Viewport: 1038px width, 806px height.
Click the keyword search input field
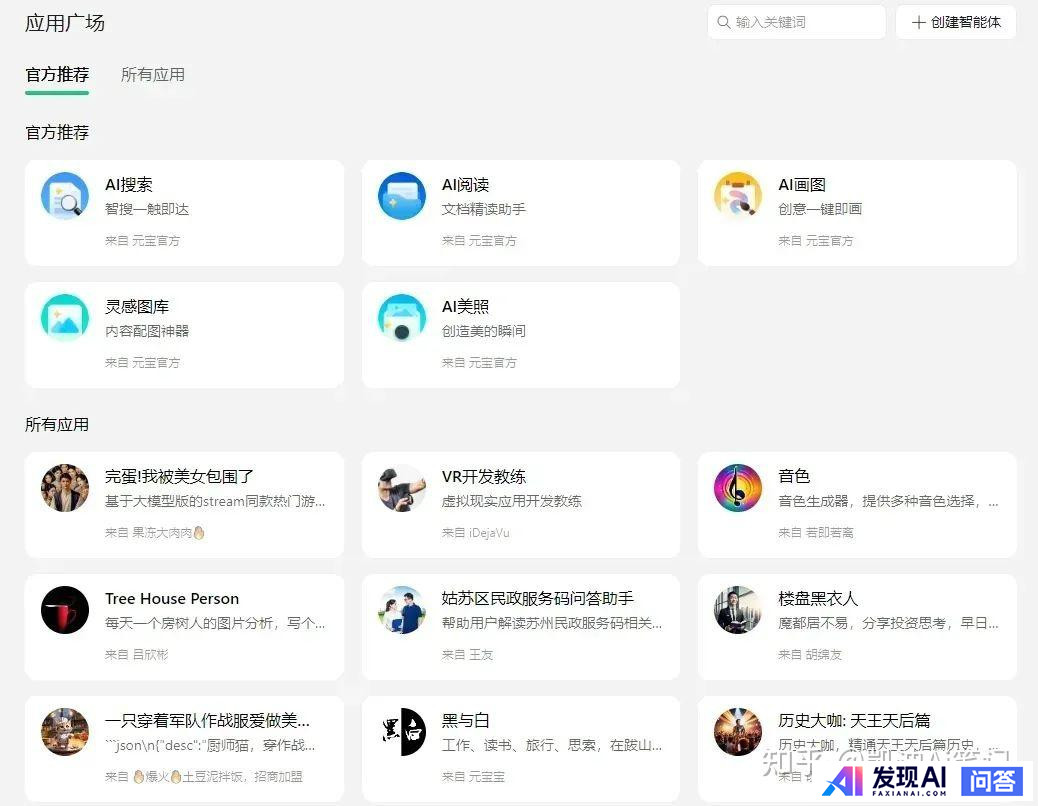tap(805, 22)
